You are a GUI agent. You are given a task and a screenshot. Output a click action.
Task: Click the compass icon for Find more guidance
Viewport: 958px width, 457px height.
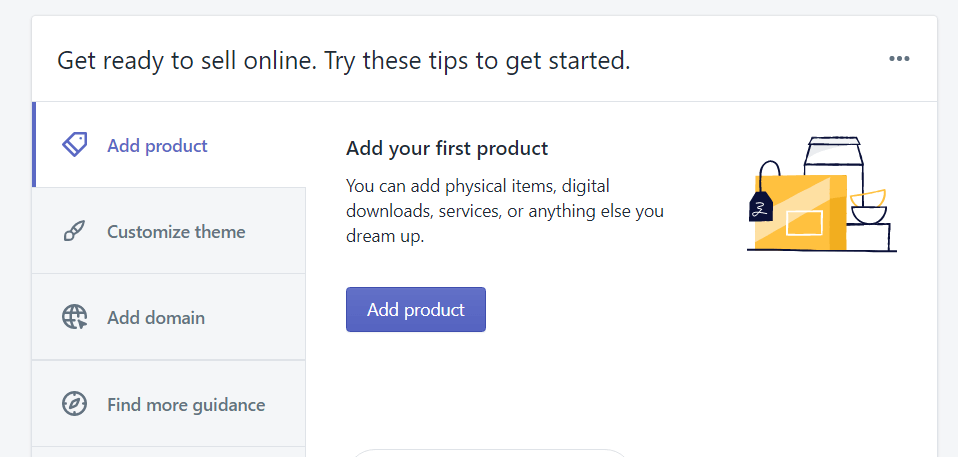(75, 404)
